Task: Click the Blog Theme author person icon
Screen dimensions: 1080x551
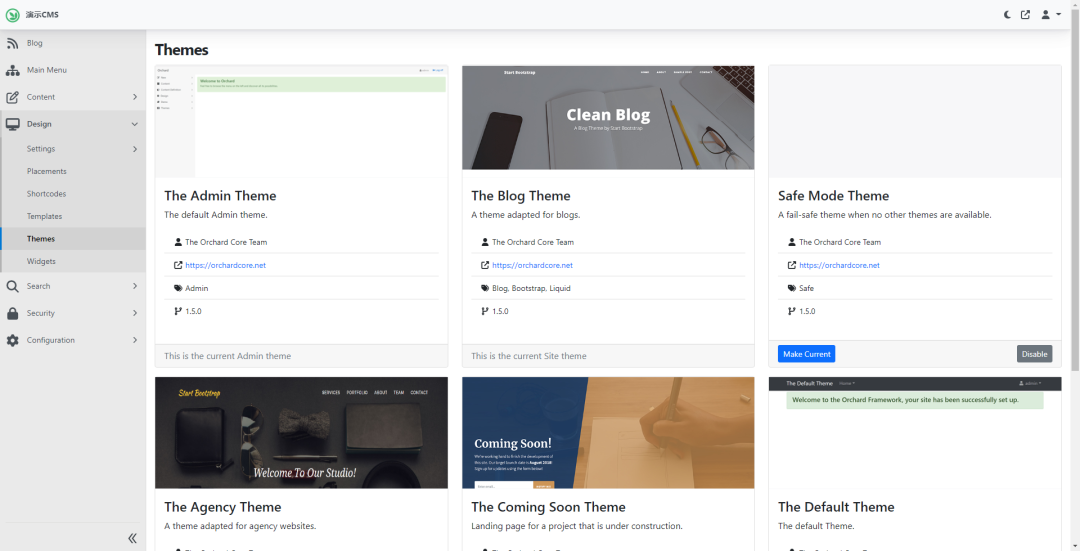Action: (x=485, y=242)
